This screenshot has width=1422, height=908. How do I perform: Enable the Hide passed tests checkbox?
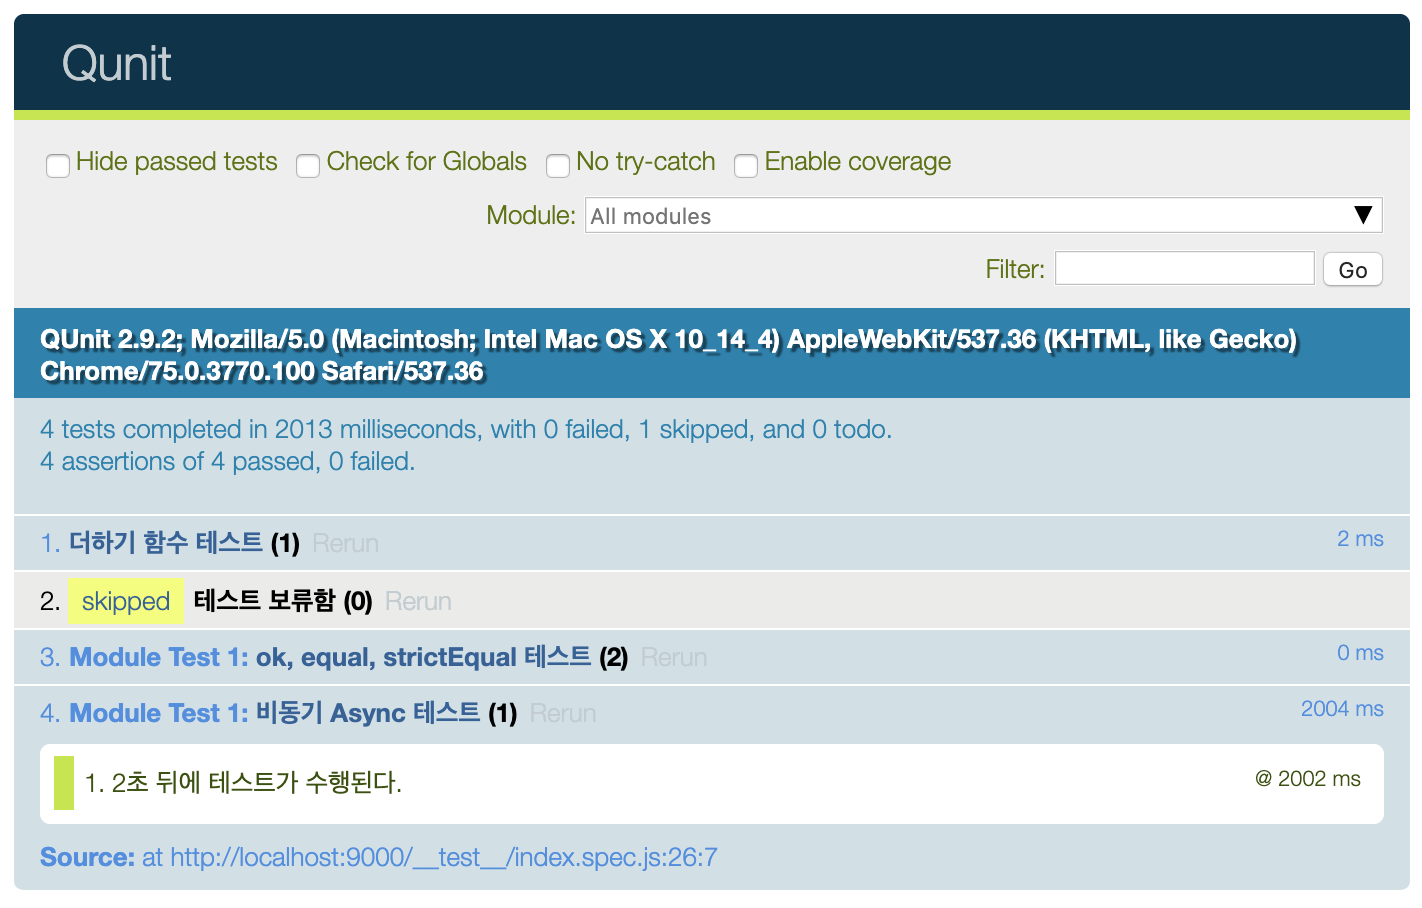click(x=58, y=165)
